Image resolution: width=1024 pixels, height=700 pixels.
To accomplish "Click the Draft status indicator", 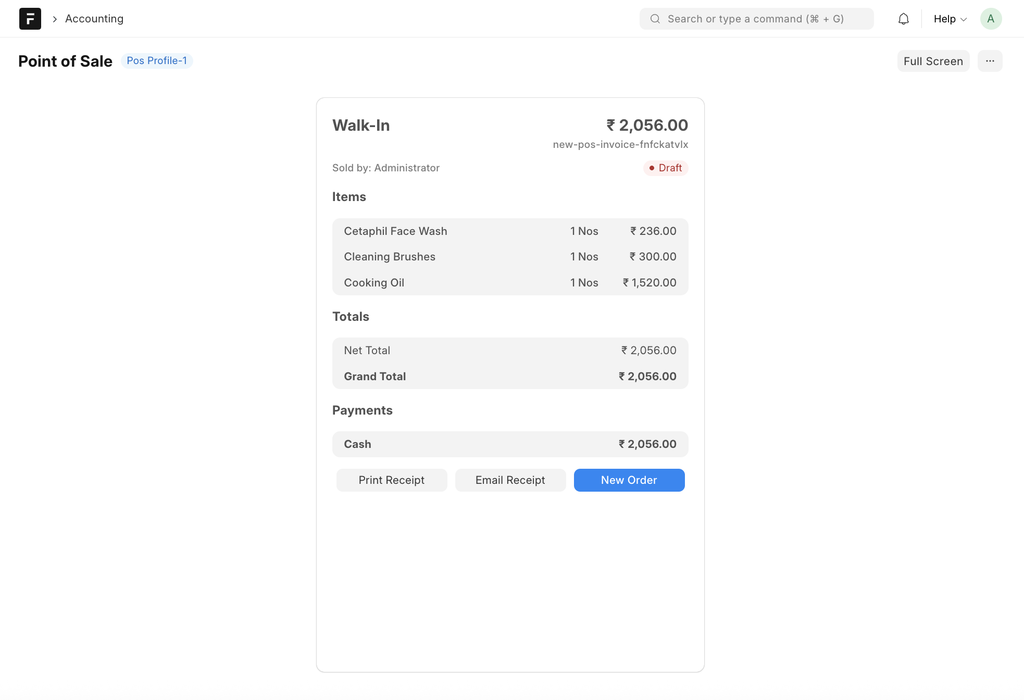I will point(665,168).
